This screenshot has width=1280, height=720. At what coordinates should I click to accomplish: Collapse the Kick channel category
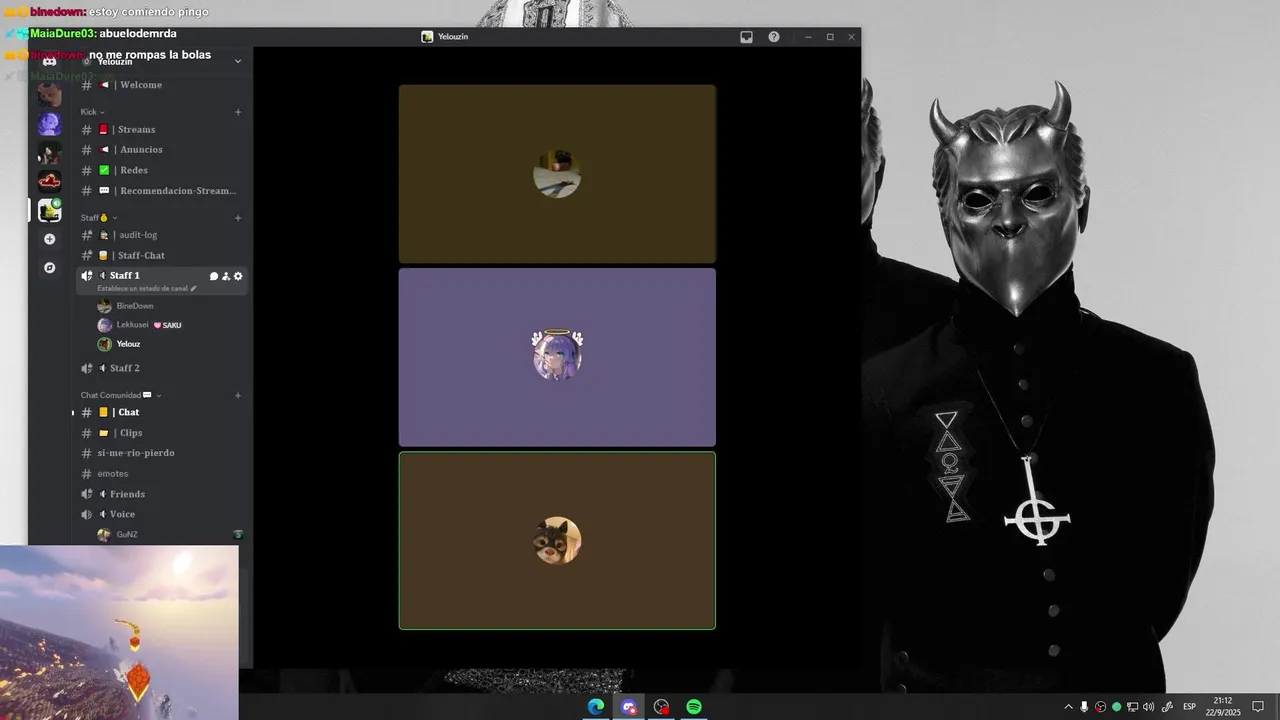93,112
